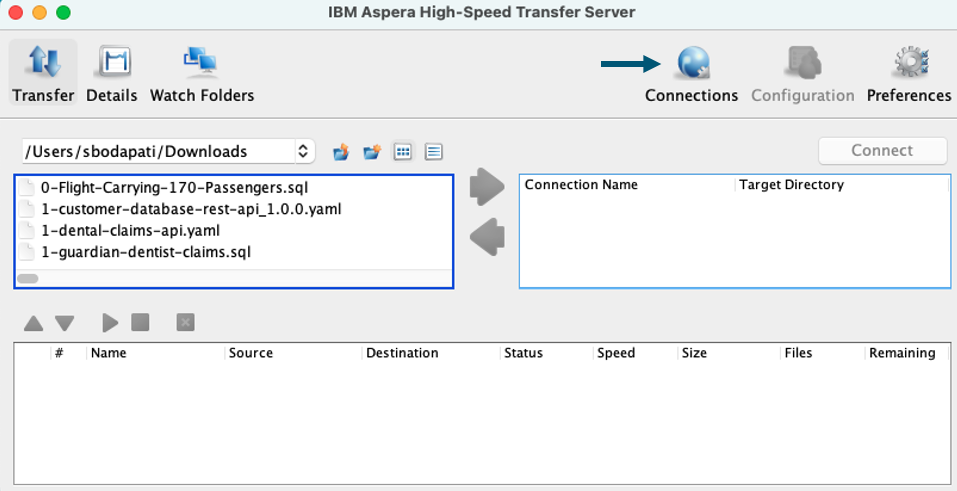
Task: Open the Configuration window
Action: [803, 73]
